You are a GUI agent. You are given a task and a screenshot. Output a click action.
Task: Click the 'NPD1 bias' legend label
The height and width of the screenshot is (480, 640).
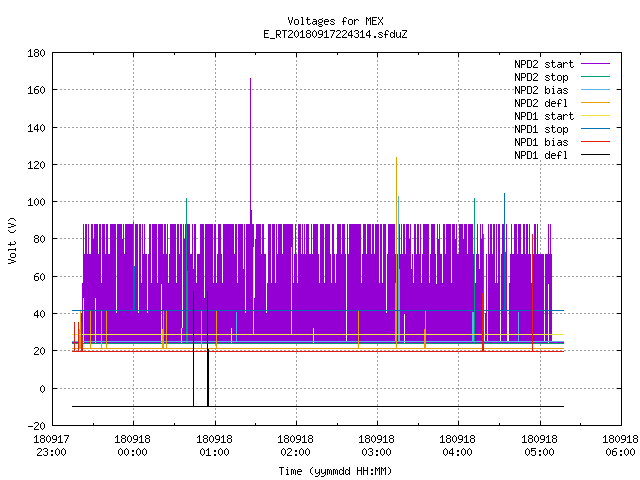[x=541, y=142]
